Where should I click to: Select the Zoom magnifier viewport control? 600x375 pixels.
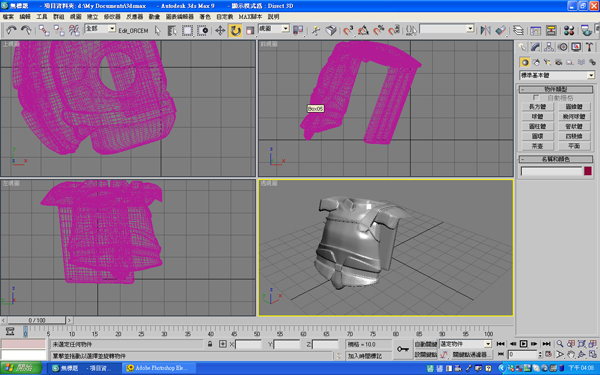560,344
